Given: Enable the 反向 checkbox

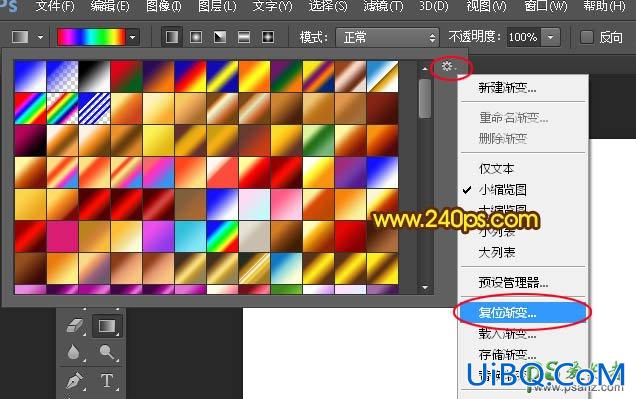Looking at the screenshot, I should [587, 37].
